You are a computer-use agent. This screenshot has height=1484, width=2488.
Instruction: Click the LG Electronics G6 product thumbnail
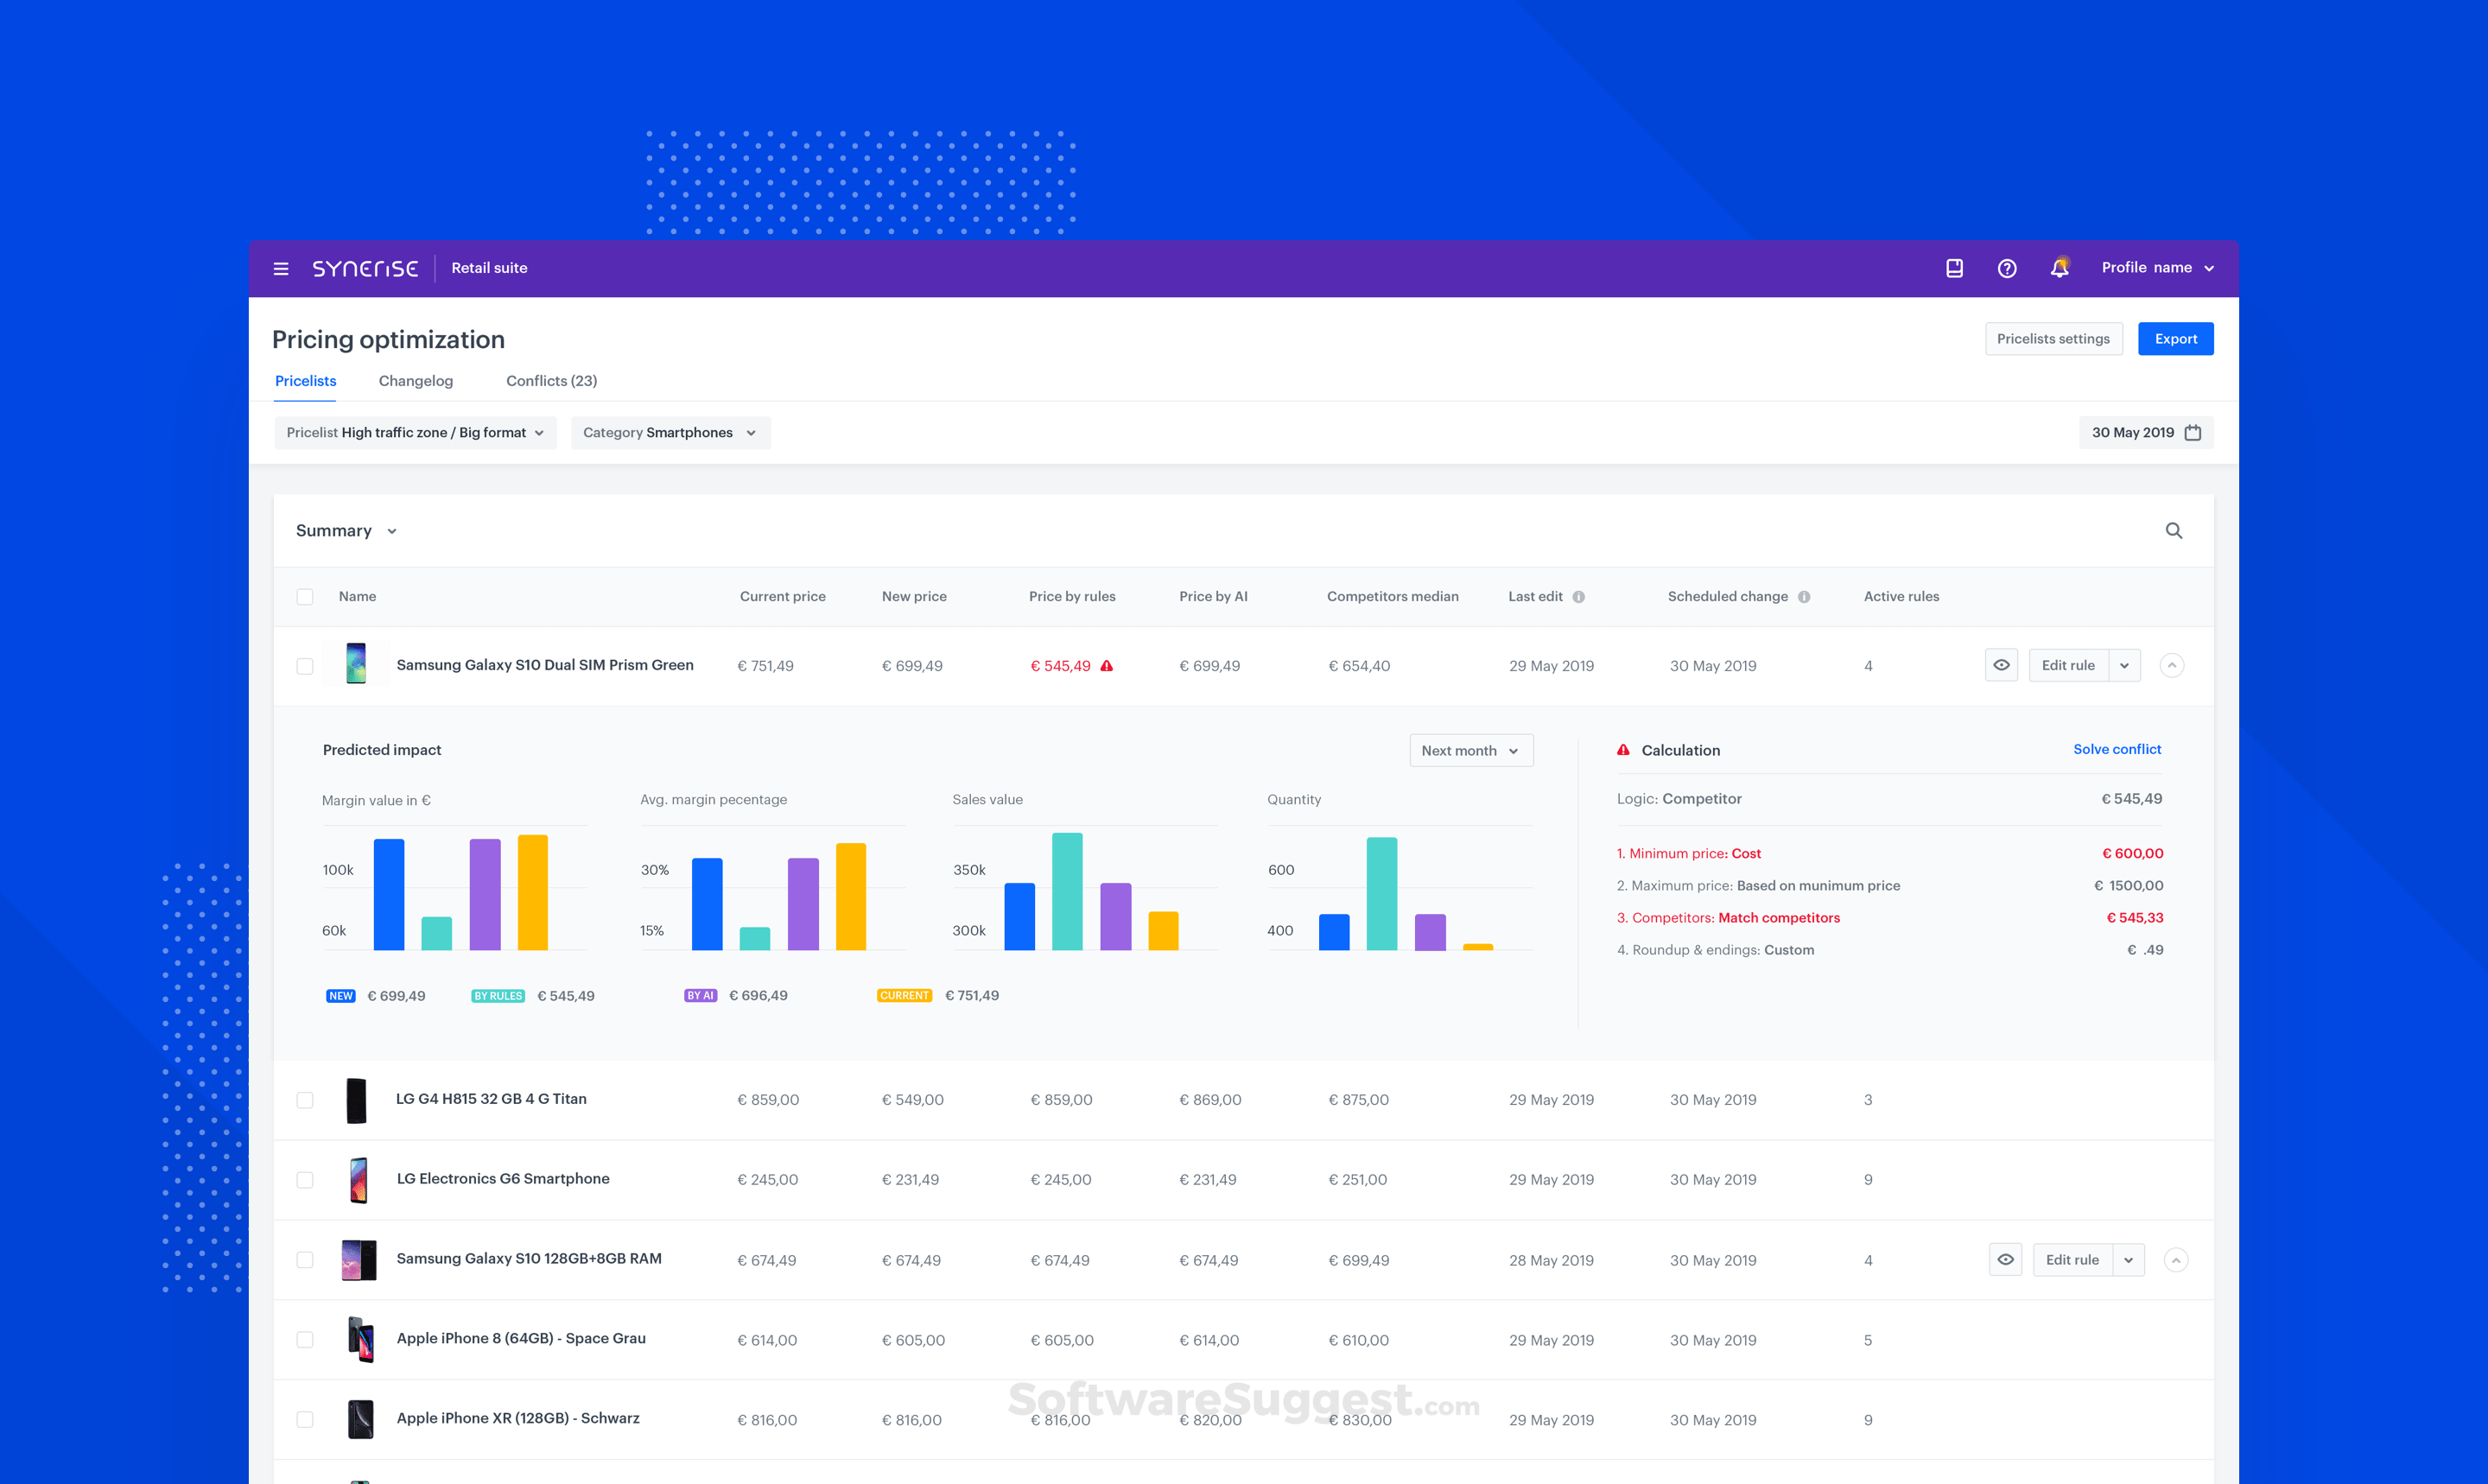click(x=358, y=1179)
